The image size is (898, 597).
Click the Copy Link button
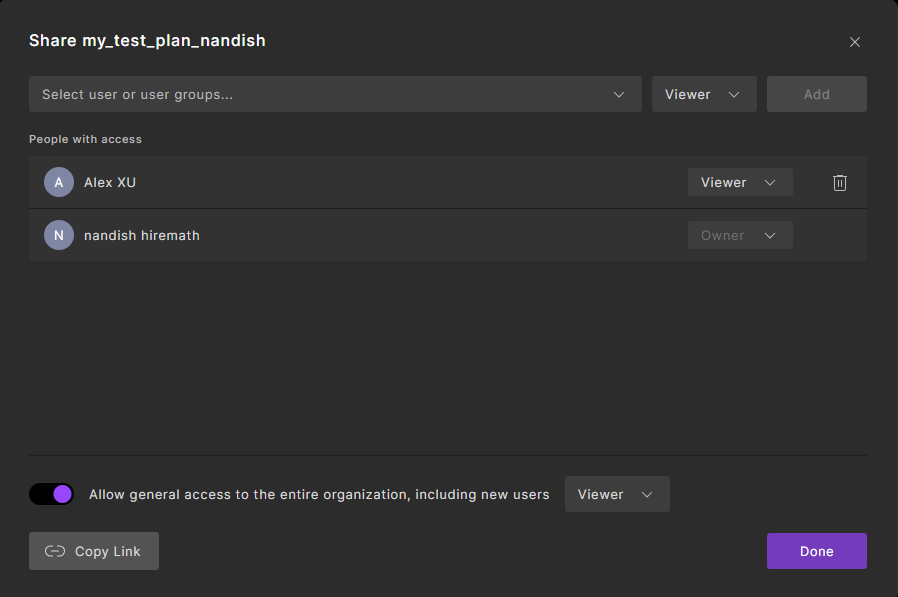click(x=94, y=551)
